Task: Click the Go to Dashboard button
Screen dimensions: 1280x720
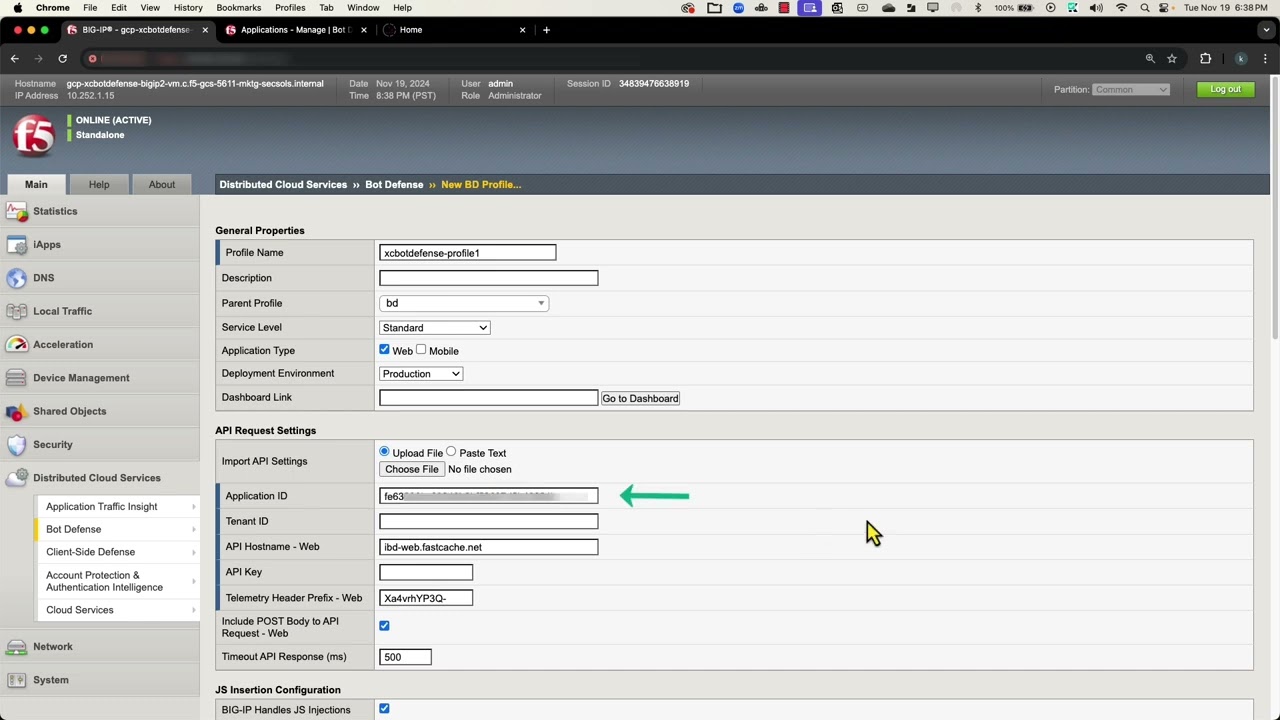Action: tap(640, 398)
